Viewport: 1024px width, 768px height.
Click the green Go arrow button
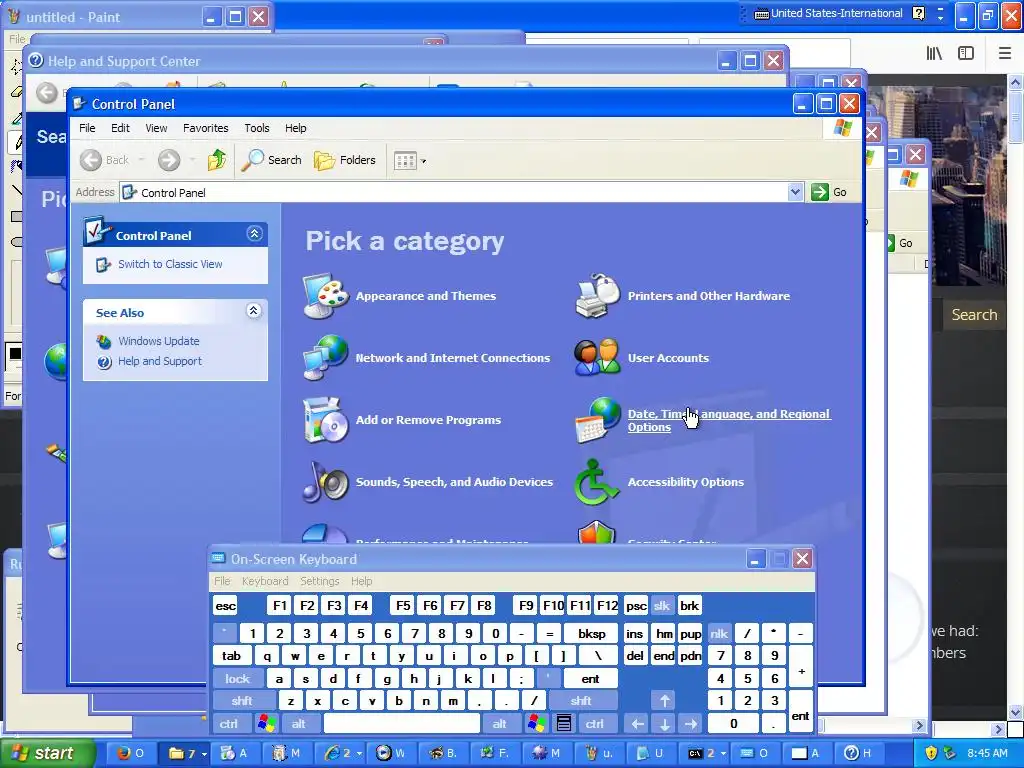pos(820,192)
